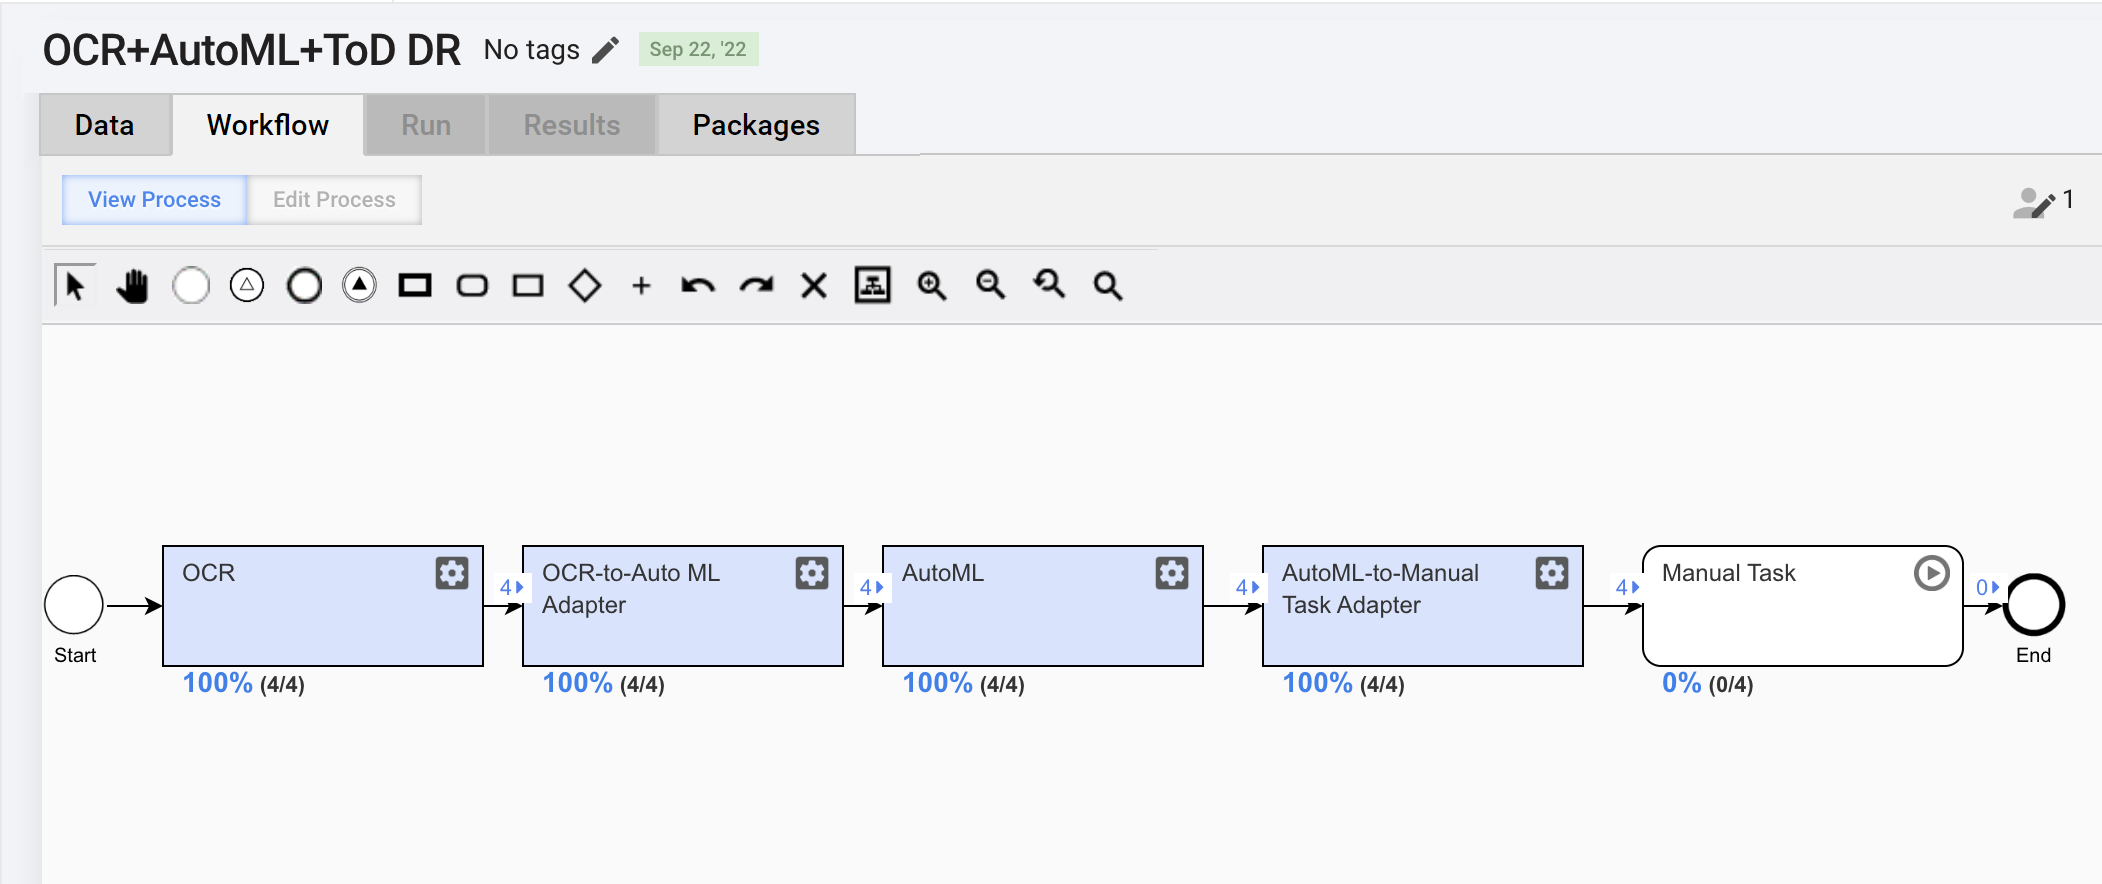
Task: Click 0% (0/4) progress under Manual Task
Action: pyautogui.click(x=1707, y=684)
